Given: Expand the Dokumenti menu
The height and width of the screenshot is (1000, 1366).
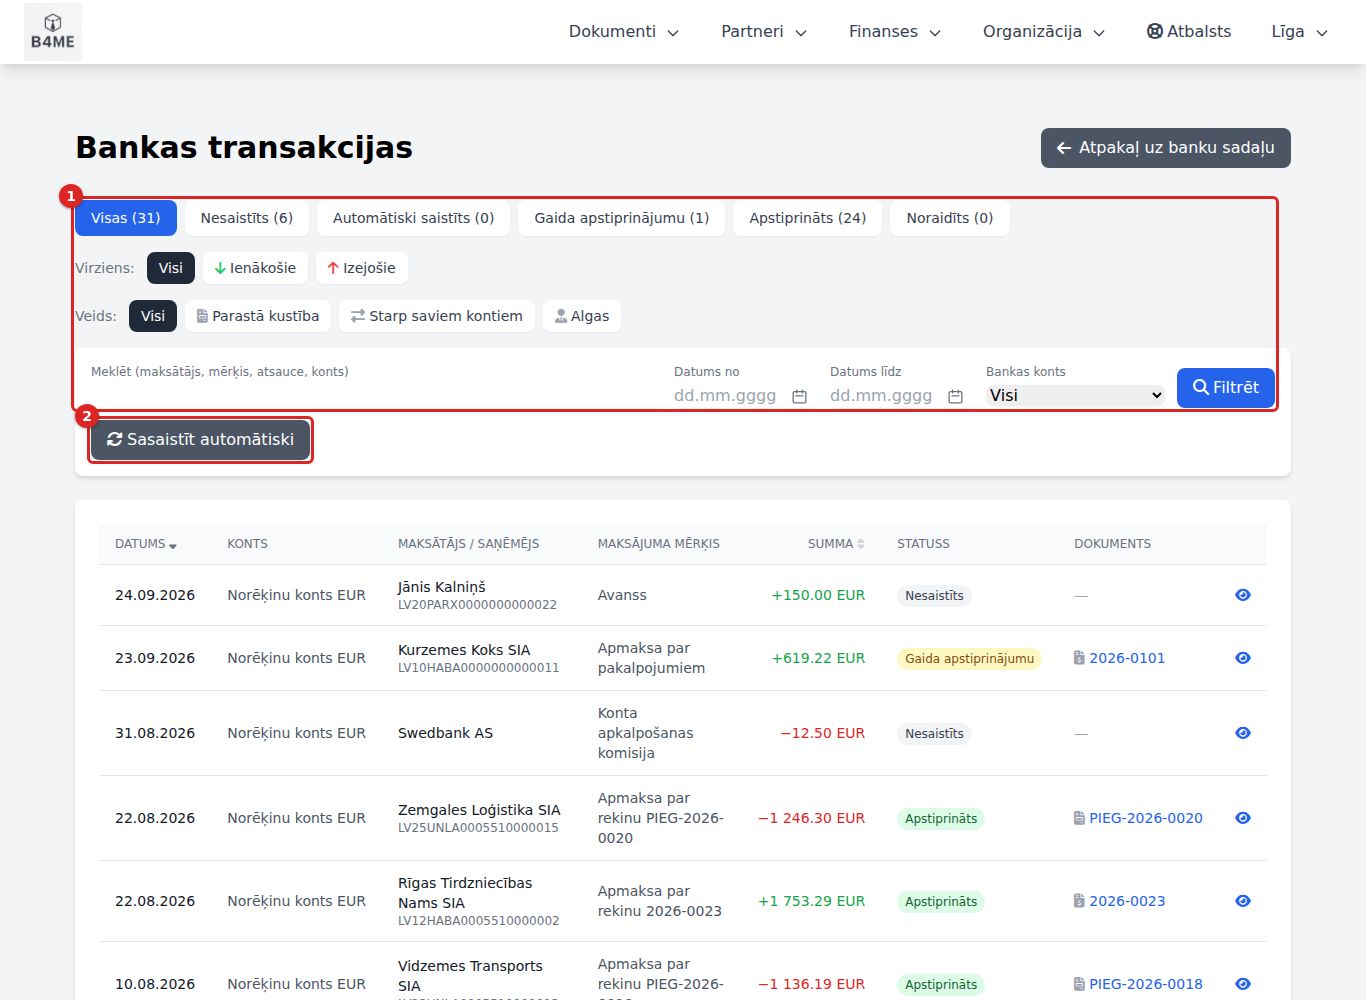Looking at the screenshot, I should (624, 32).
